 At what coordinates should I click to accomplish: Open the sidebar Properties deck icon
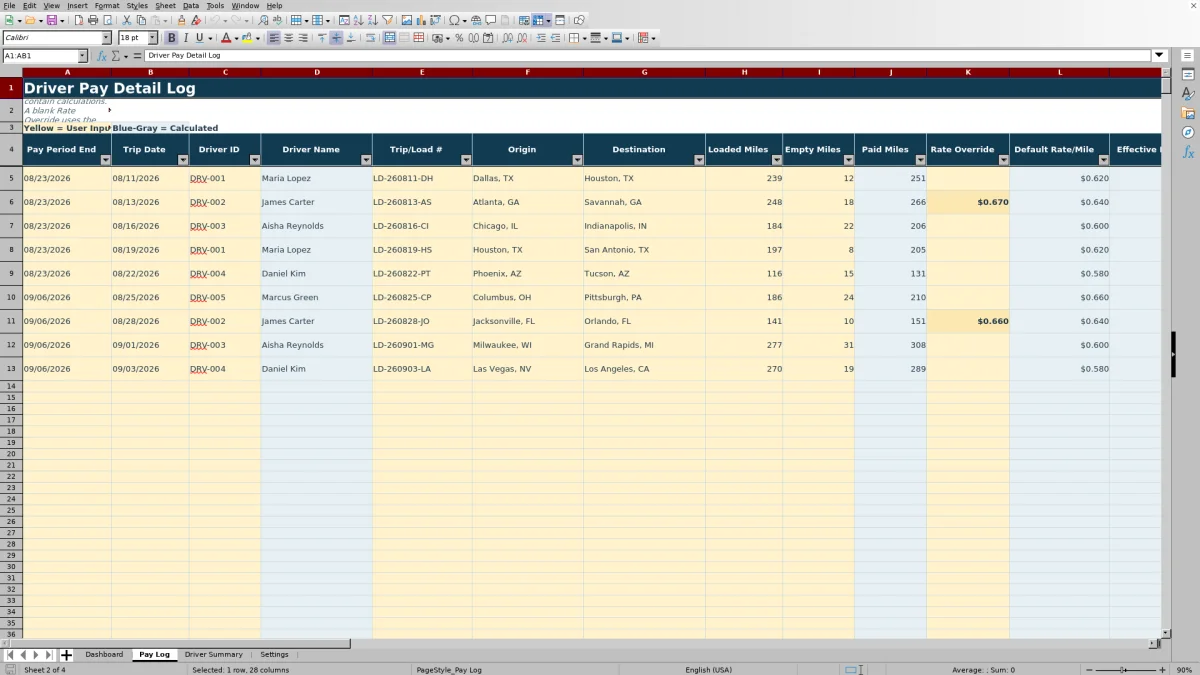1188,75
